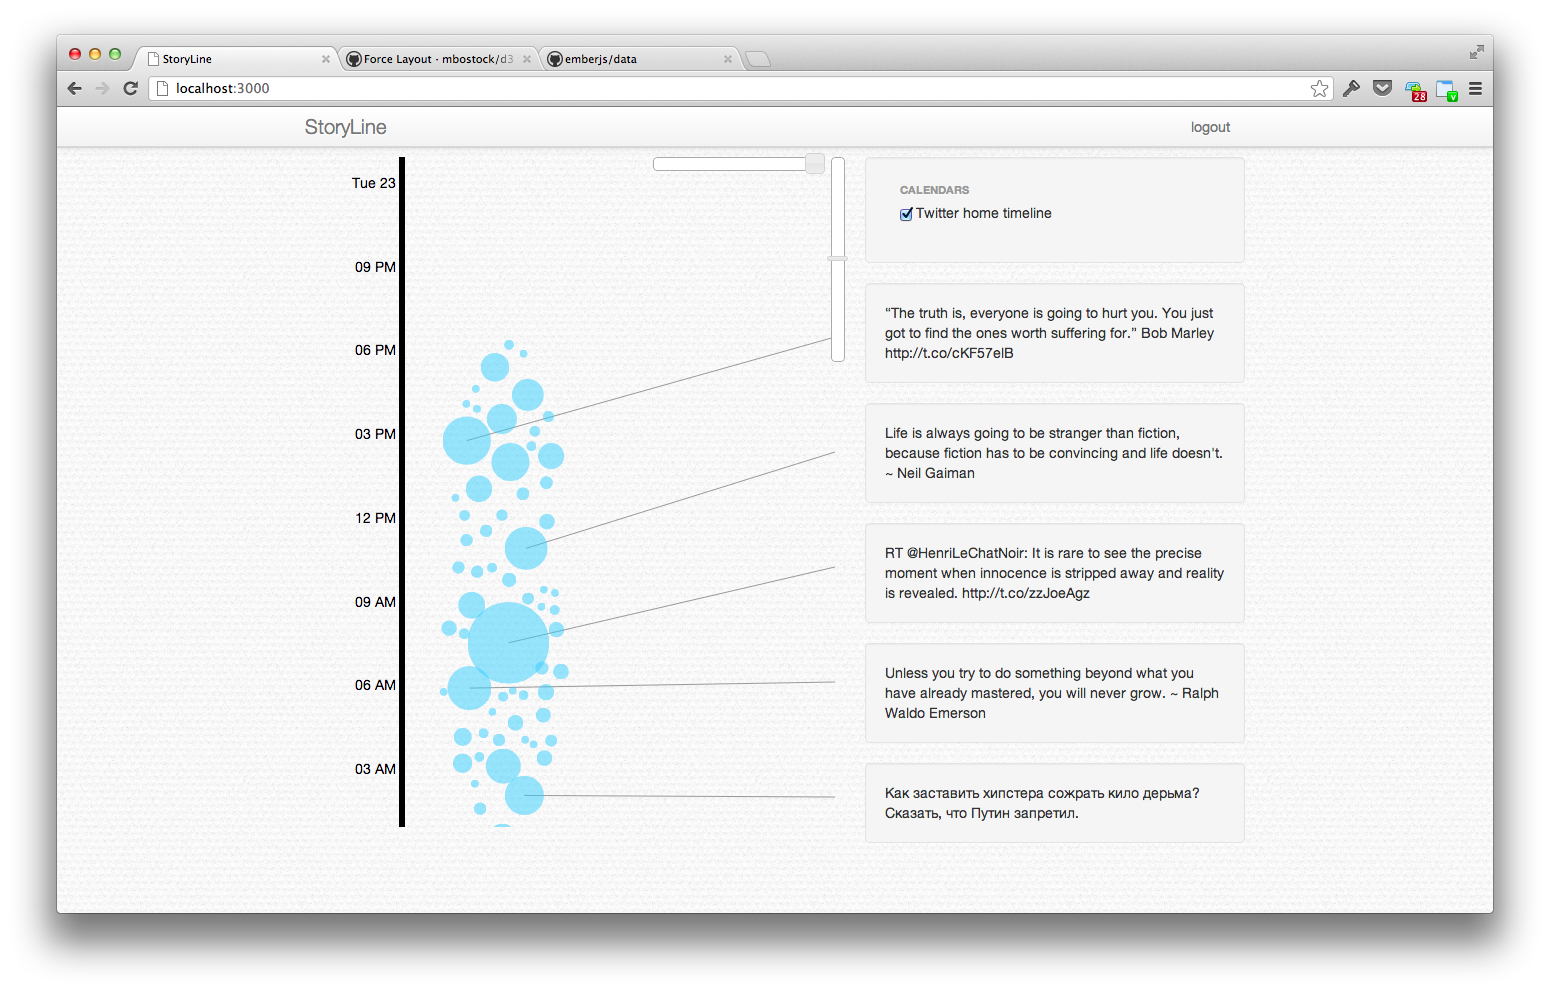The height and width of the screenshot is (992, 1550).
Task: Click the bookmark star in address bar
Action: tap(1319, 89)
